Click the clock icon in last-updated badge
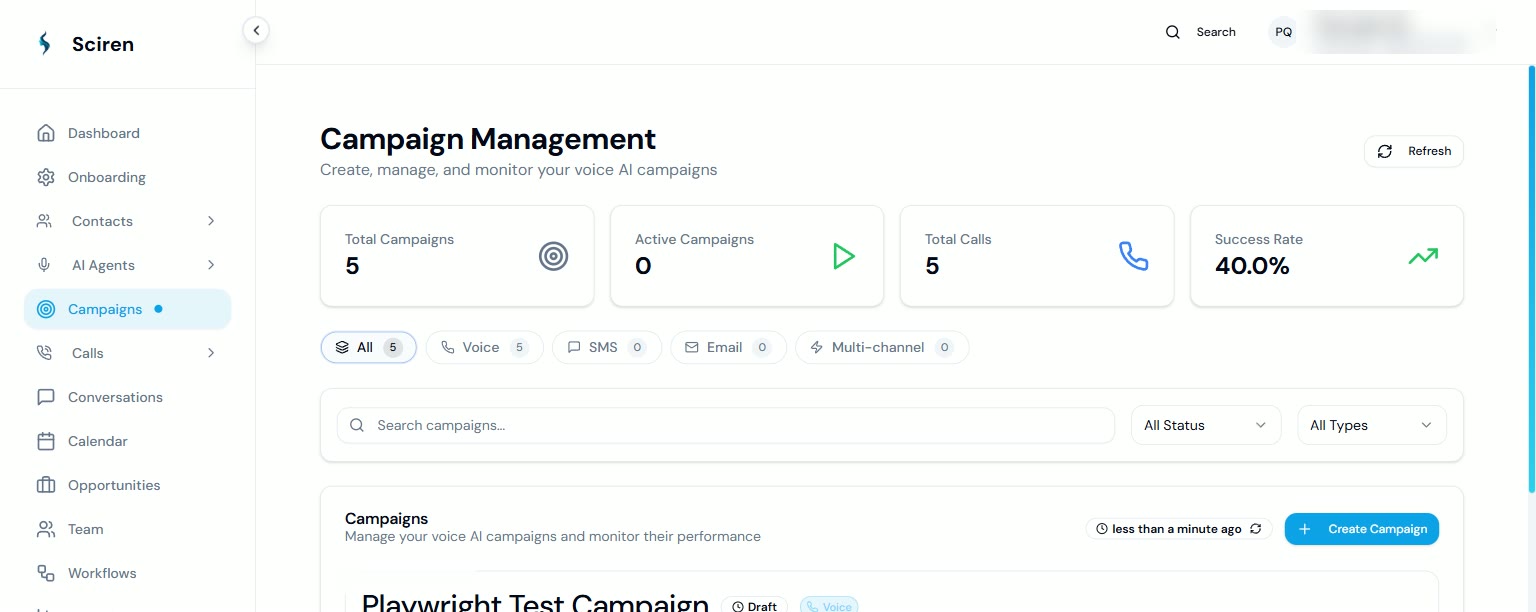This screenshot has height=612, width=1536. point(1102,529)
